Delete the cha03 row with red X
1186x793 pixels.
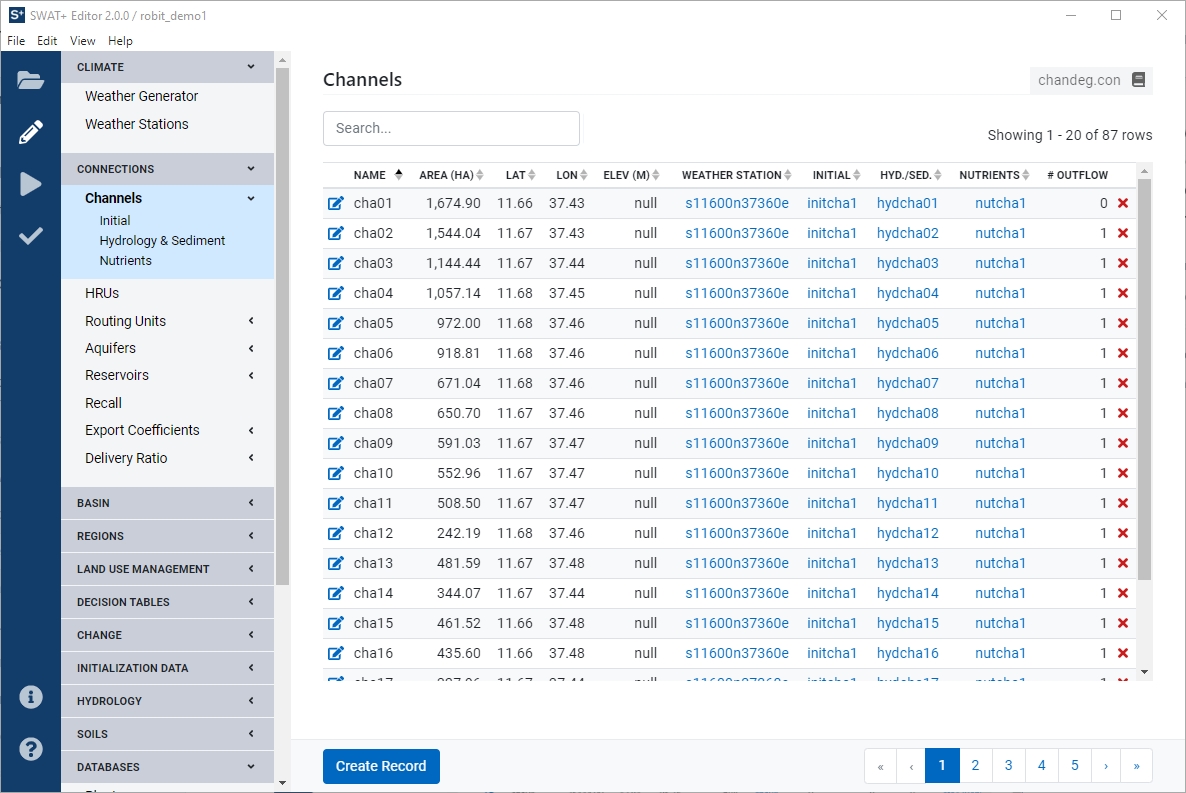click(1122, 264)
